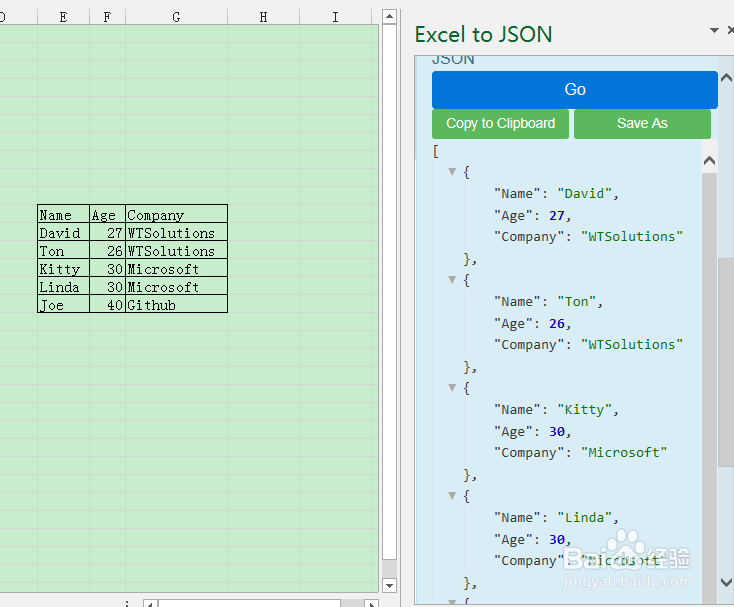Click the "David" value in JSON output
This screenshot has height=607, width=734.
[x=584, y=193]
